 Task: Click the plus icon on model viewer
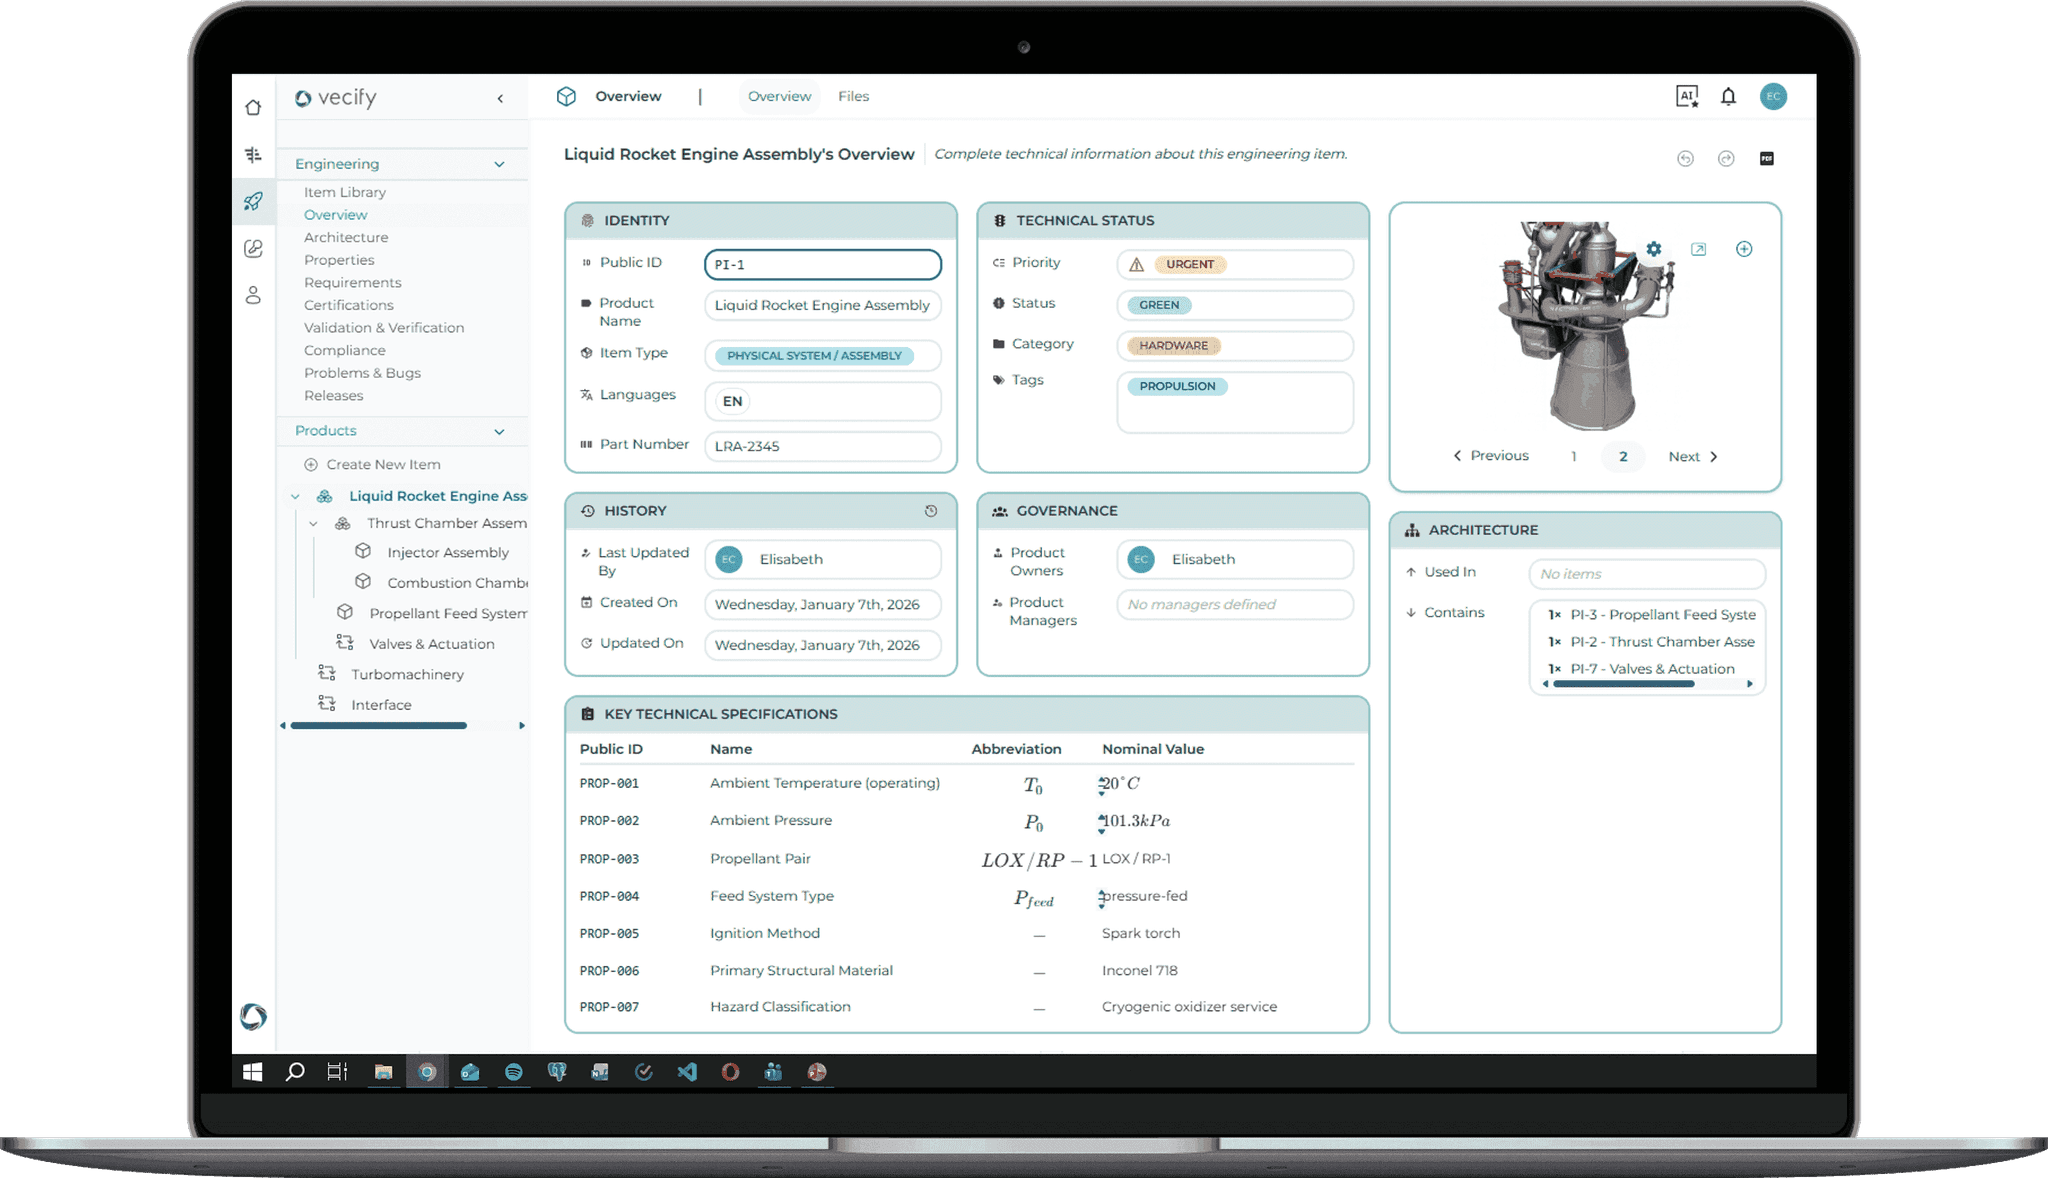(1744, 249)
